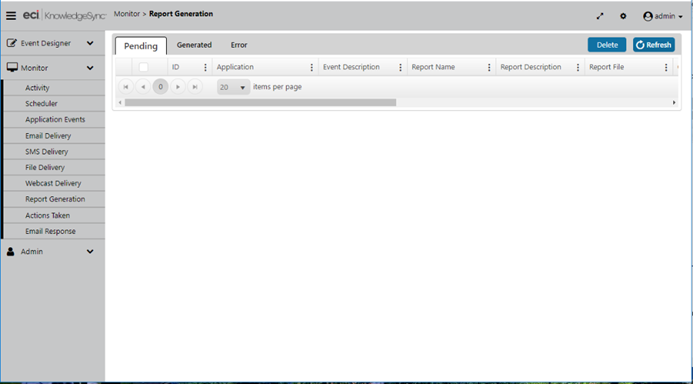The width and height of the screenshot is (693, 384).
Task: Go to the previous page of results
Action: click(143, 87)
